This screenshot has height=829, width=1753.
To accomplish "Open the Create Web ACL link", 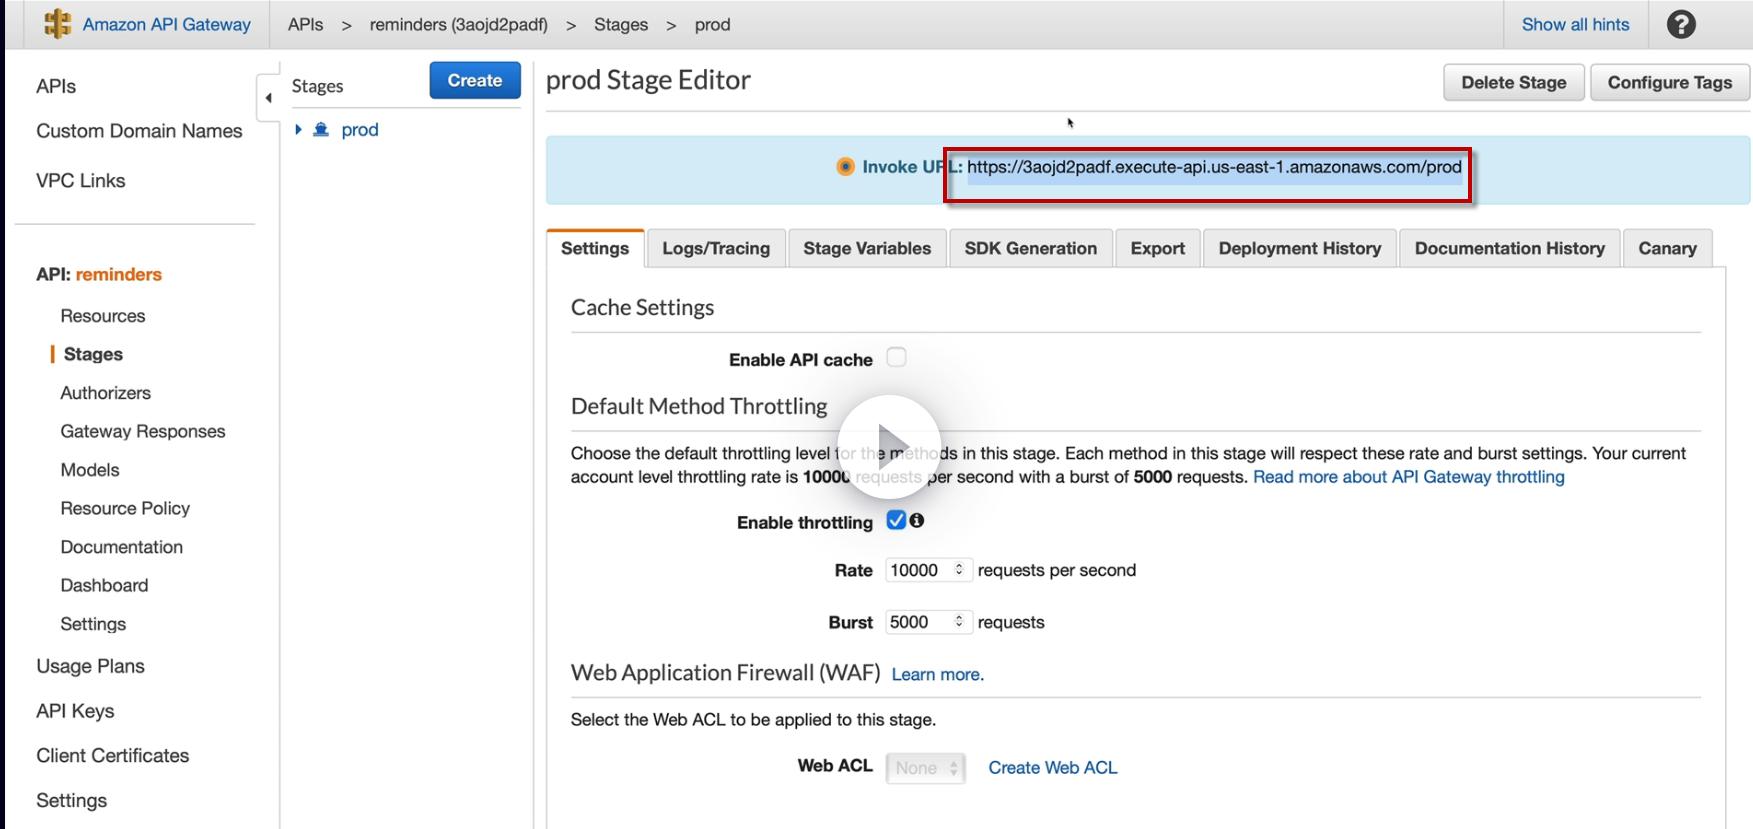I will click(1053, 768).
